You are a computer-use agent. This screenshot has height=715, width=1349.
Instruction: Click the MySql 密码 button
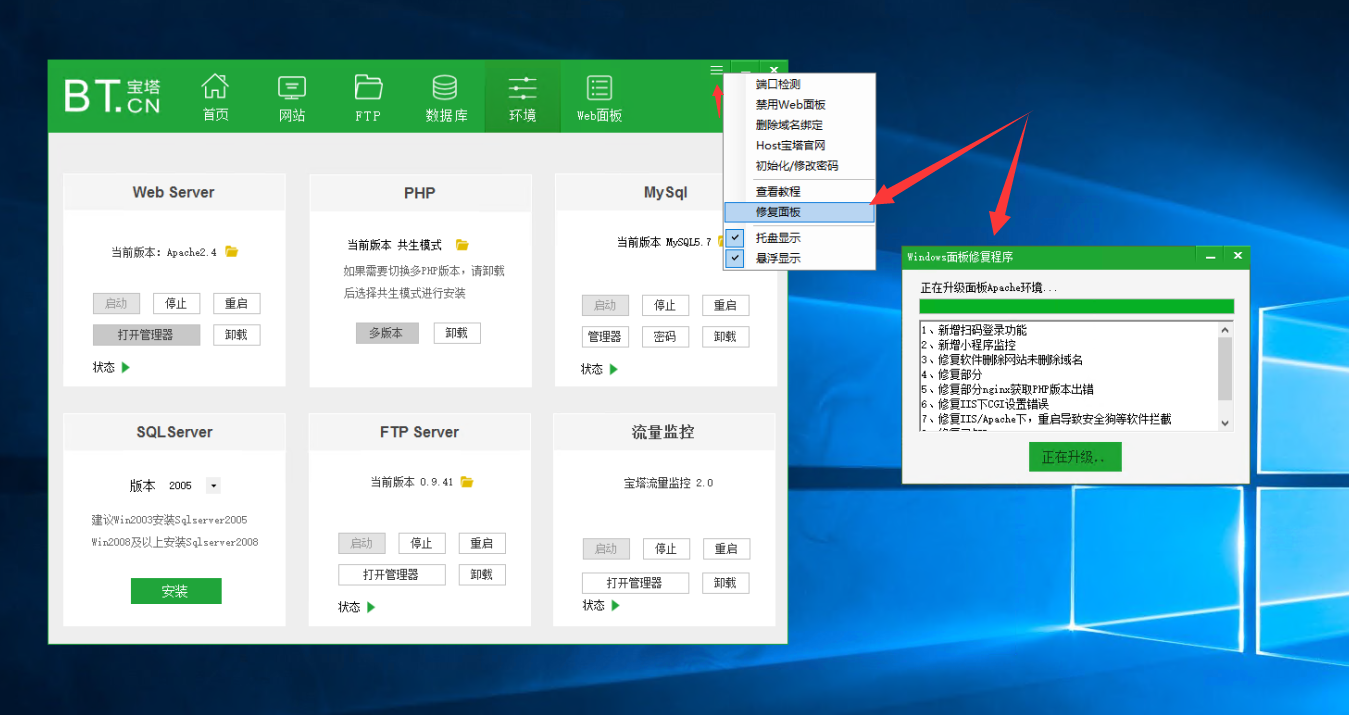[665, 337]
